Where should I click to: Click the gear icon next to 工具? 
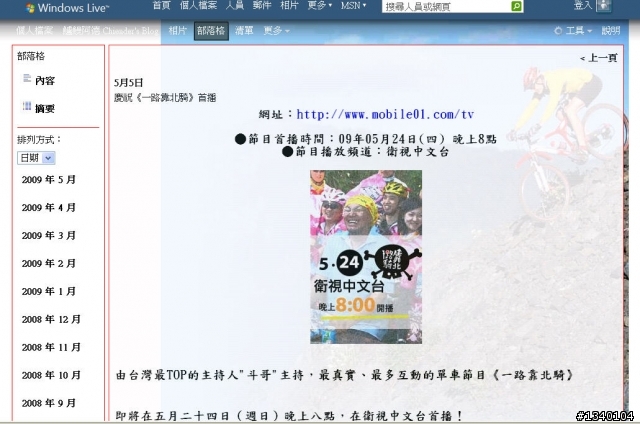click(x=558, y=31)
